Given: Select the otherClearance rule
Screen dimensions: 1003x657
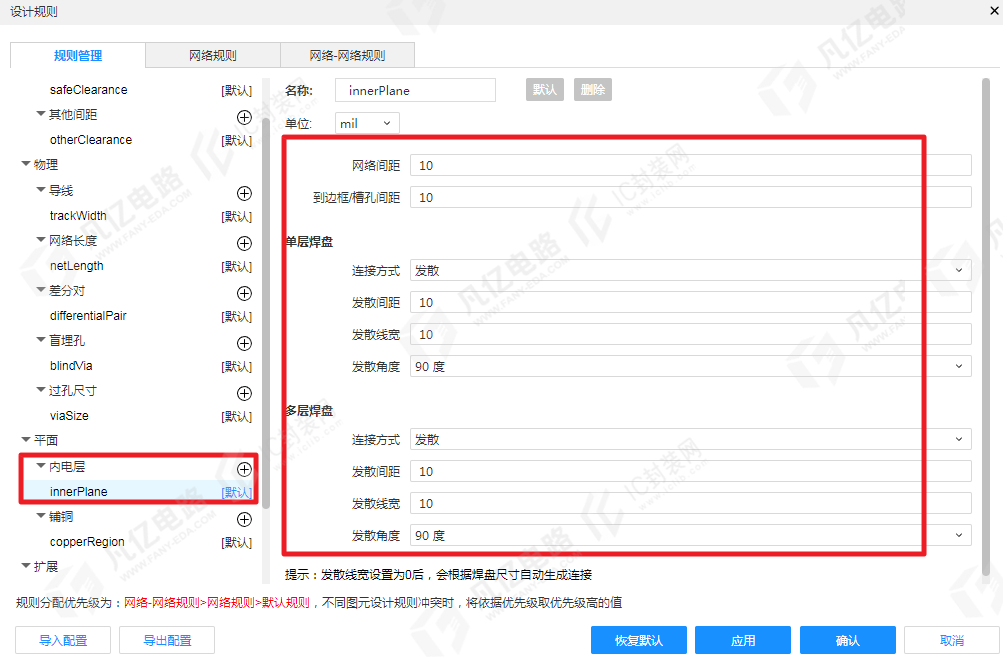Looking at the screenshot, I should point(91,139).
